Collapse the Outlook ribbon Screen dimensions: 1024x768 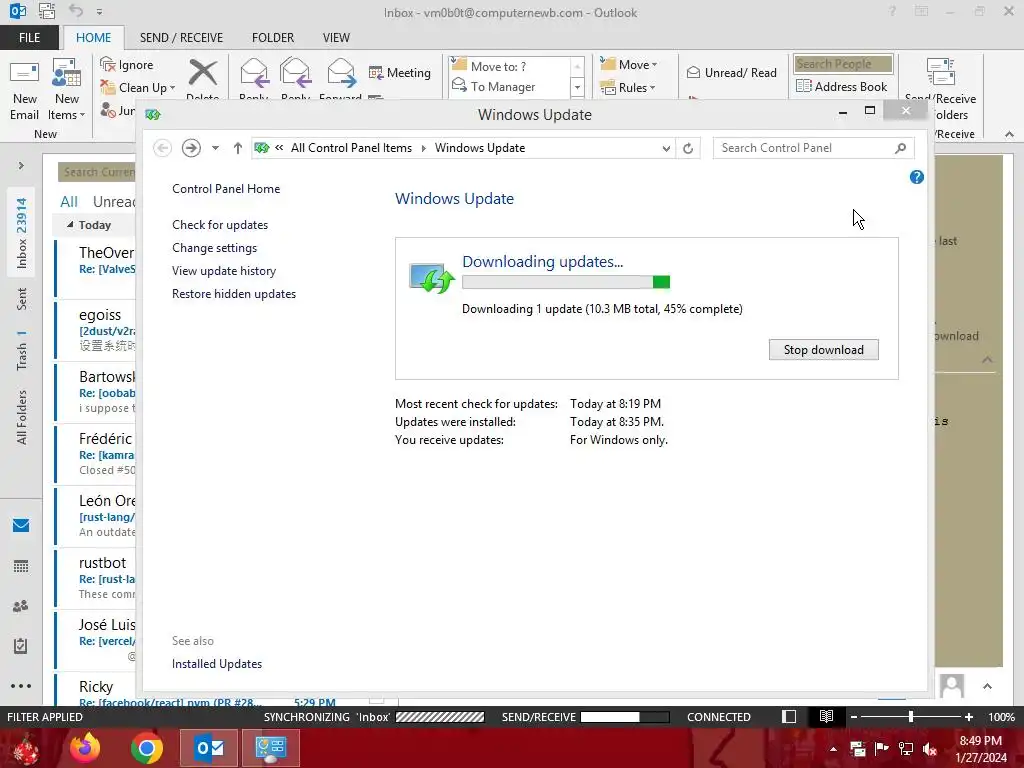1009,134
